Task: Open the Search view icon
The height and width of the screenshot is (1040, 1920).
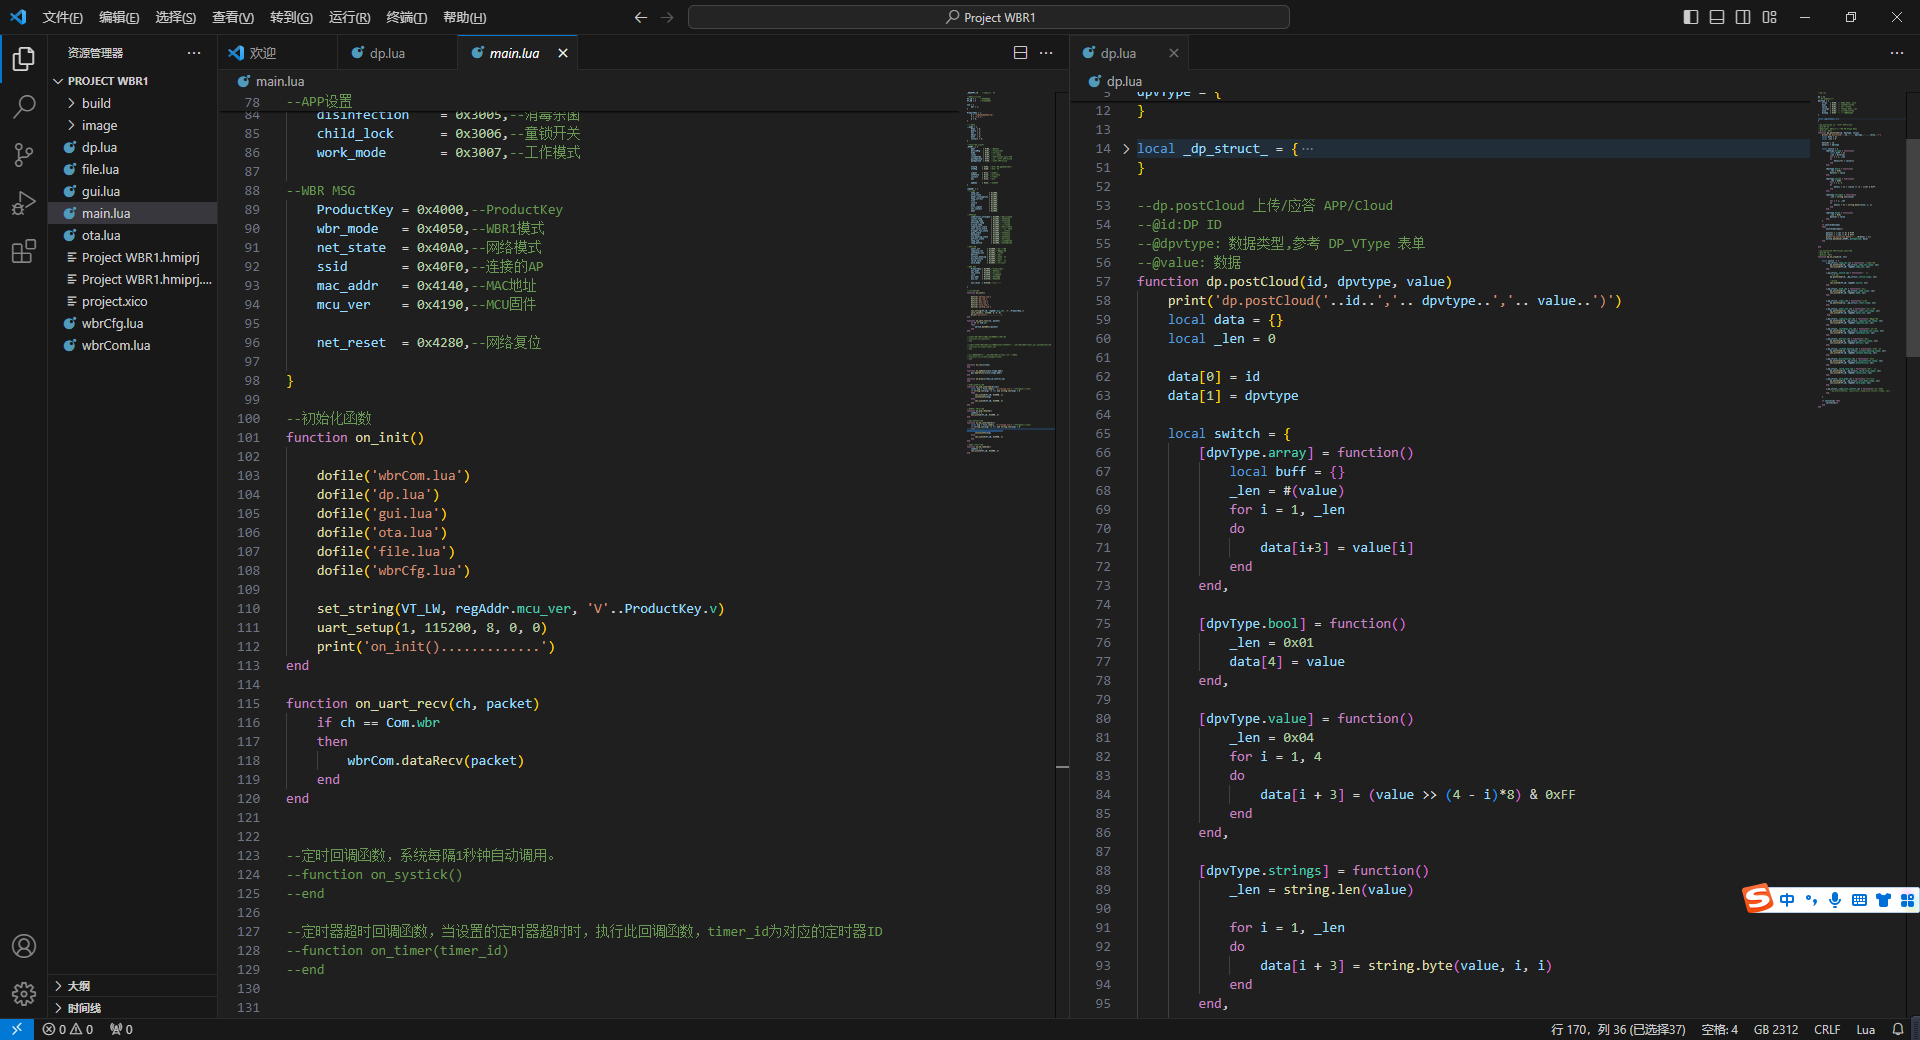Action: tap(24, 107)
